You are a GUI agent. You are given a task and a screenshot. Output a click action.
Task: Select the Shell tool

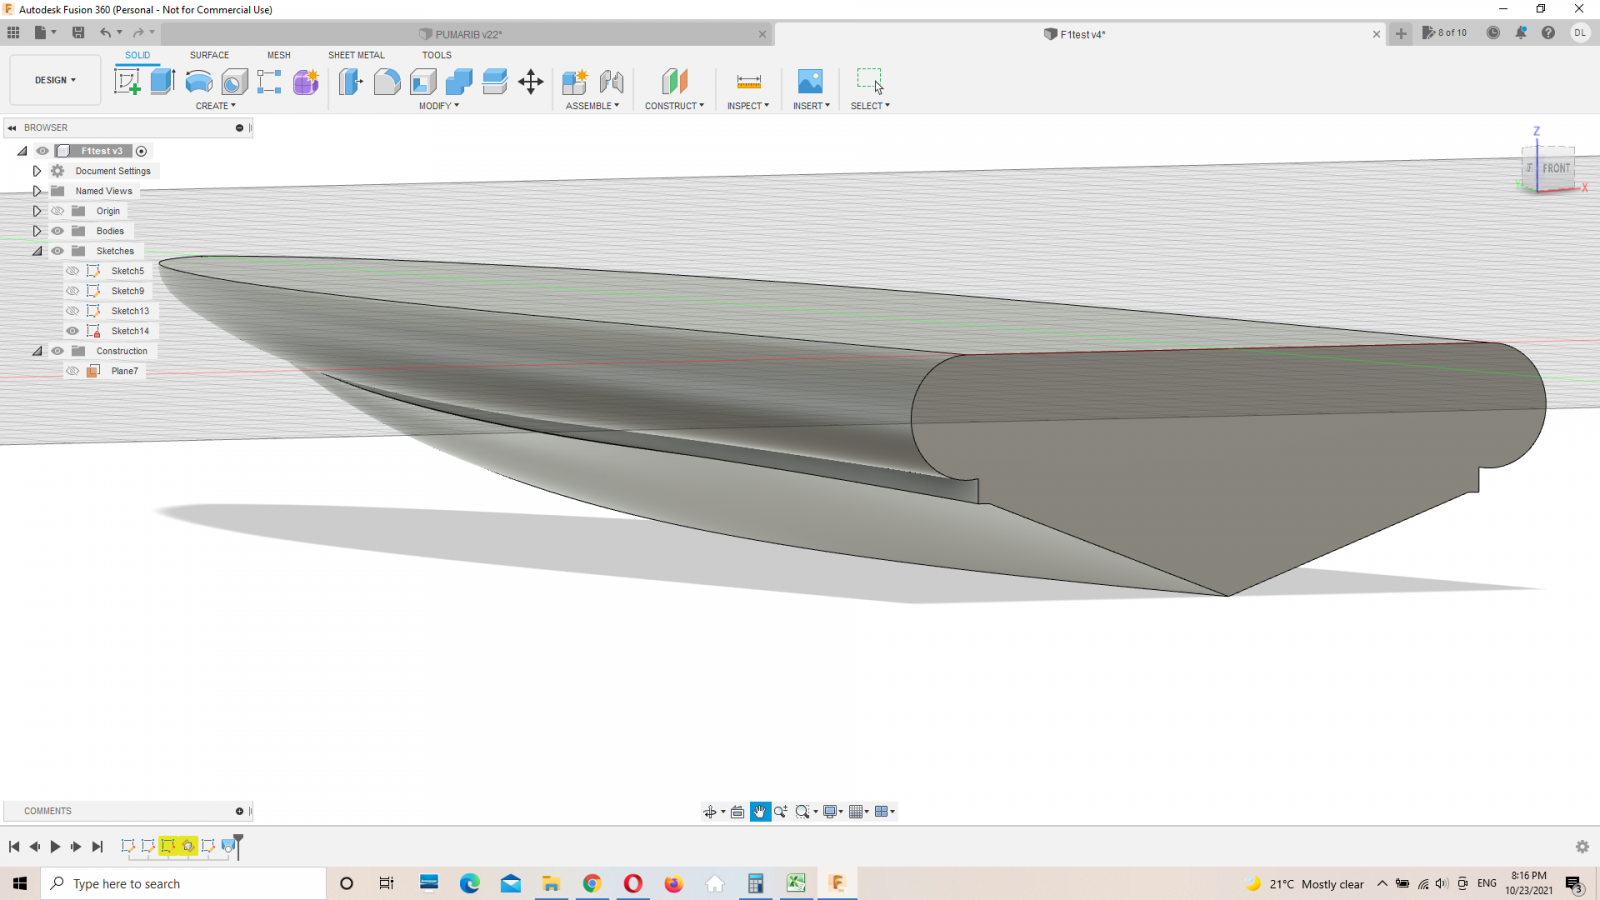tap(423, 81)
